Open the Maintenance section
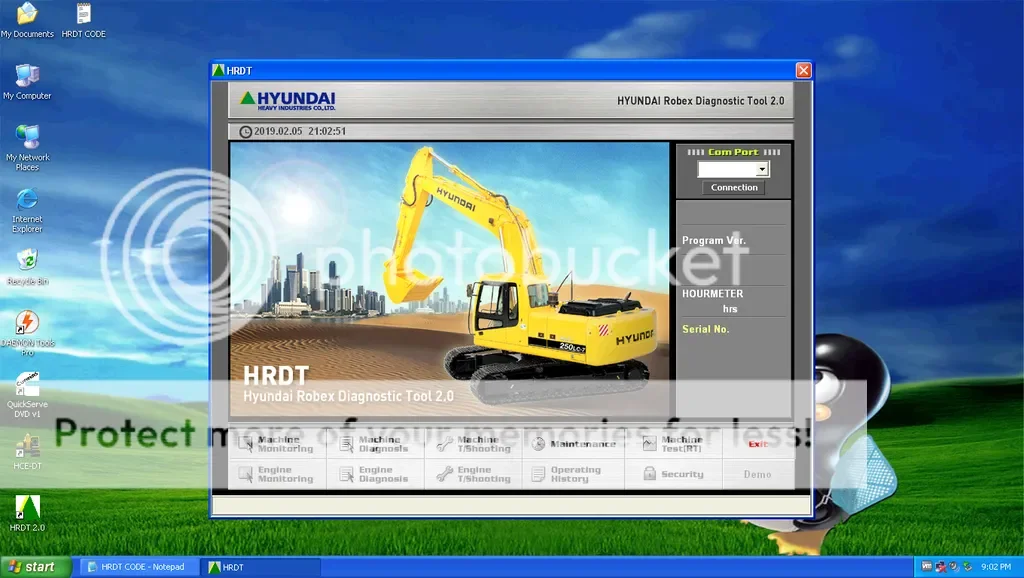 575,444
